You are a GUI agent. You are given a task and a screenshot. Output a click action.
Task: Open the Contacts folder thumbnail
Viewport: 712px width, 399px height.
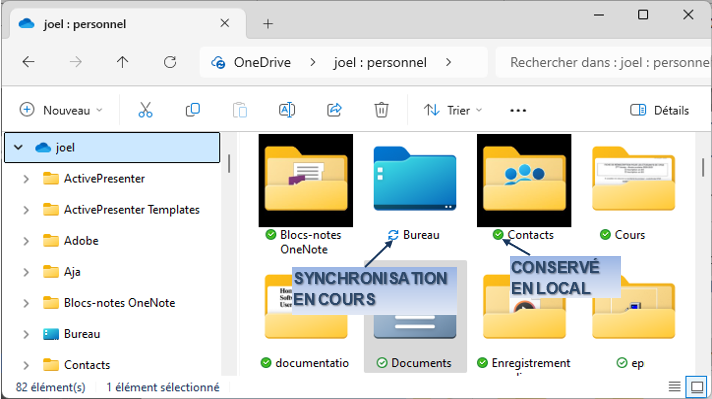(524, 180)
